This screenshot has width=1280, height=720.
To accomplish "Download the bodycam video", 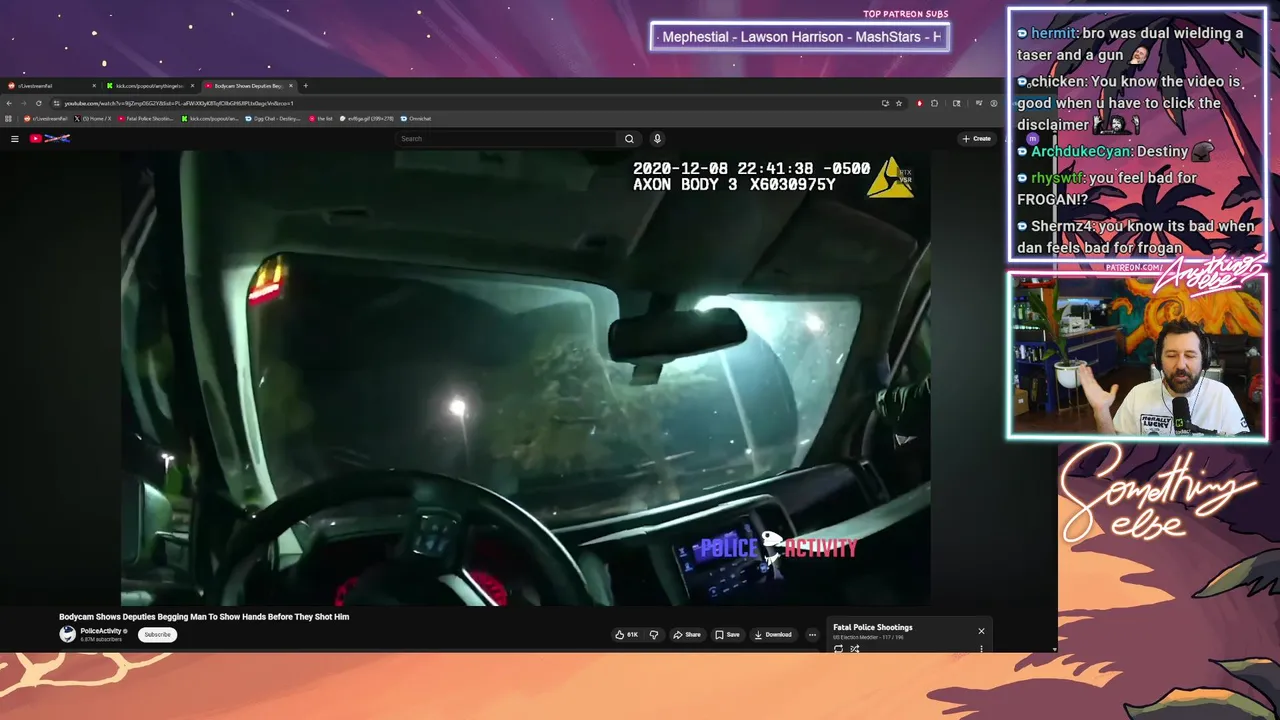I will [773, 634].
